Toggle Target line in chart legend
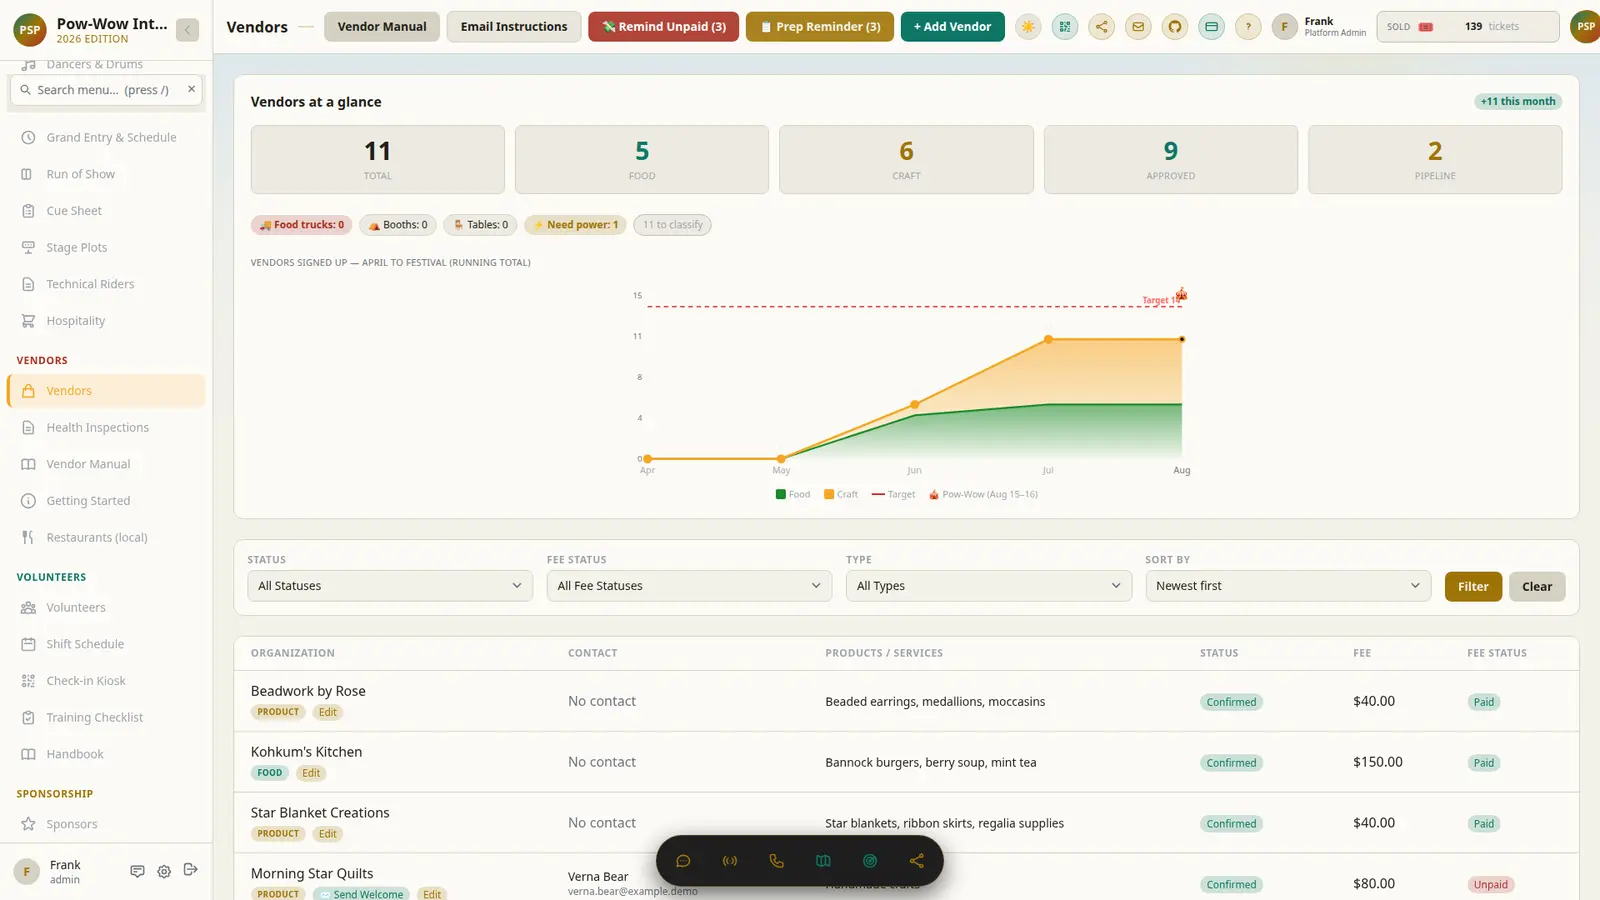Image resolution: width=1600 pixels, height=900 pixels. [893, 494]
